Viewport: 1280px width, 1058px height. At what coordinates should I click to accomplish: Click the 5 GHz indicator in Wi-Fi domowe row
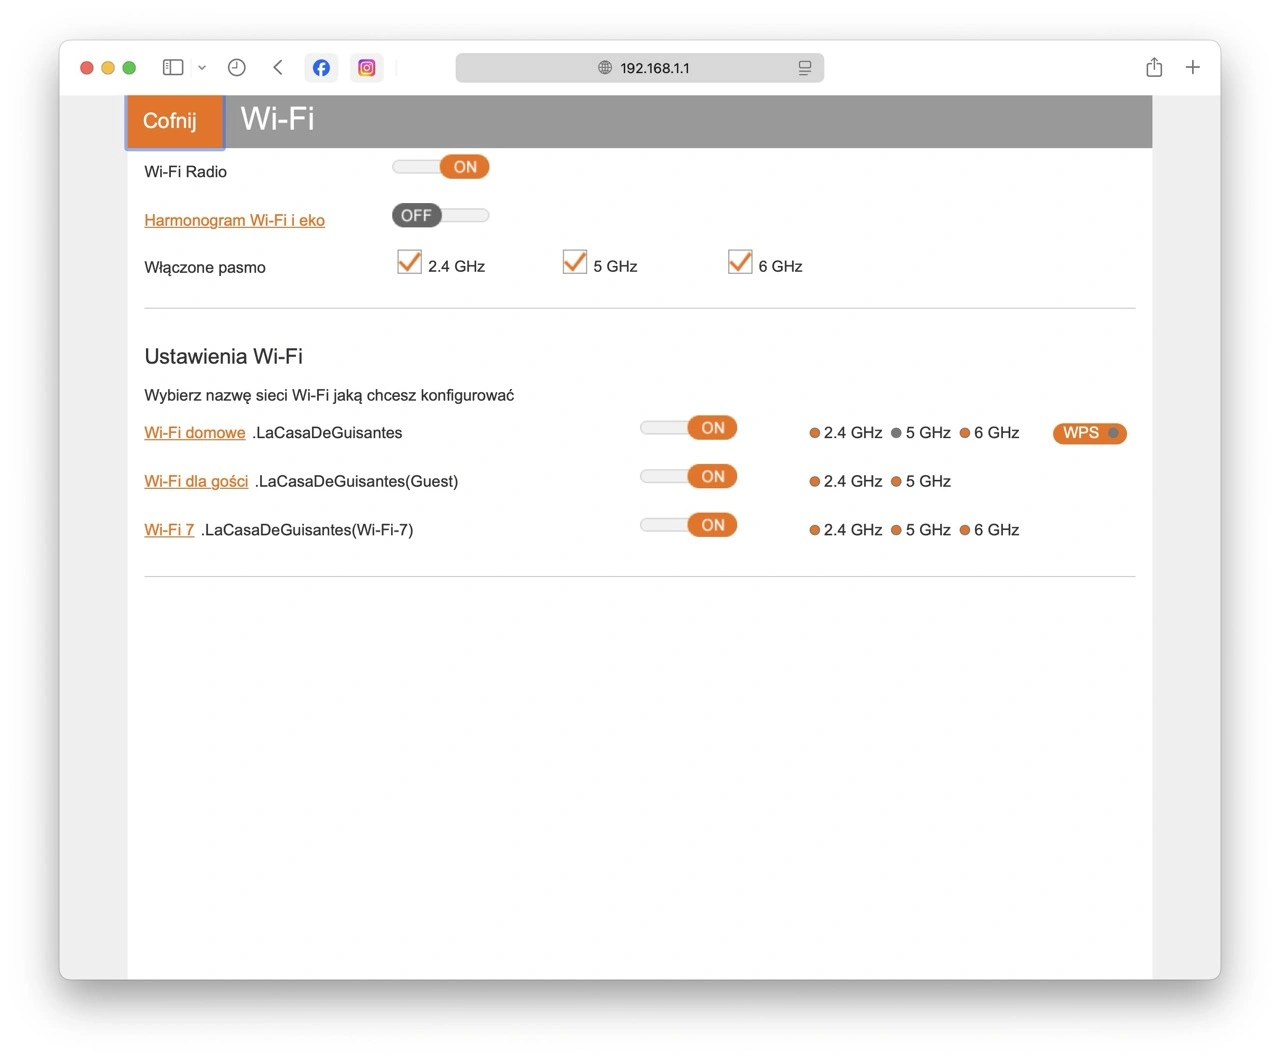[x=921, y=433]
